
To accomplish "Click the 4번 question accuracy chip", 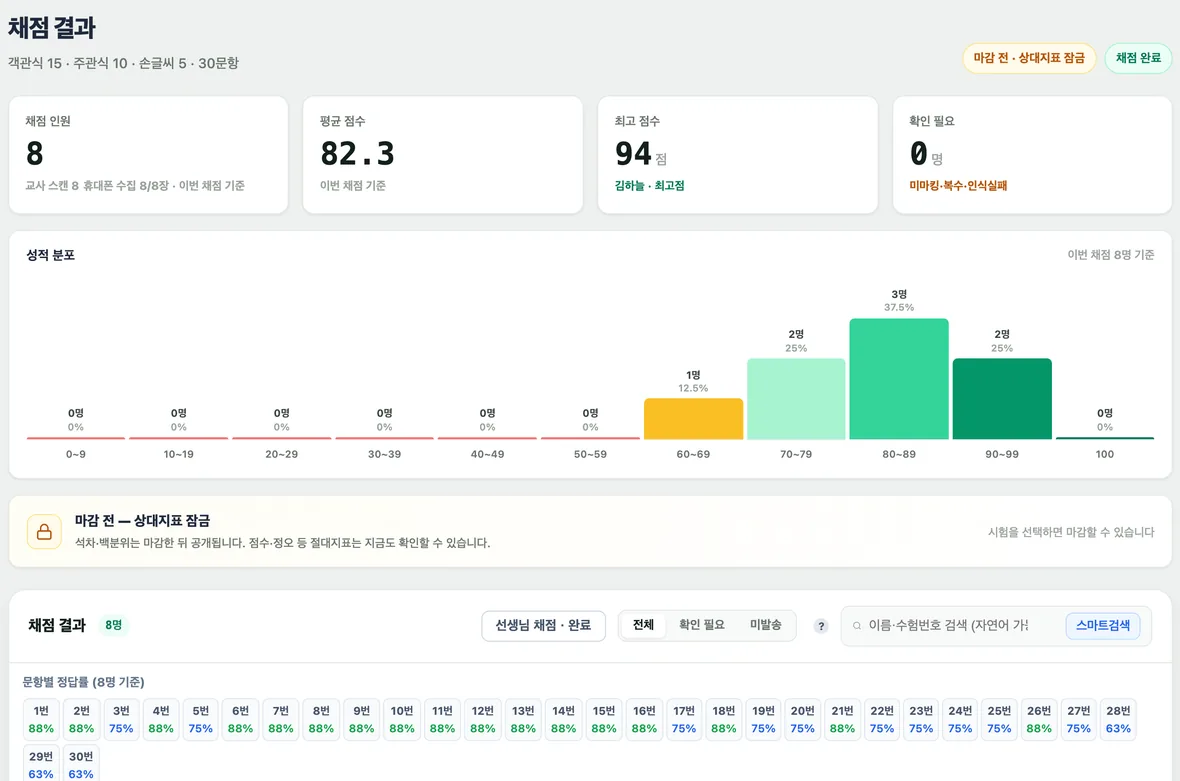I will click(161, 719).
